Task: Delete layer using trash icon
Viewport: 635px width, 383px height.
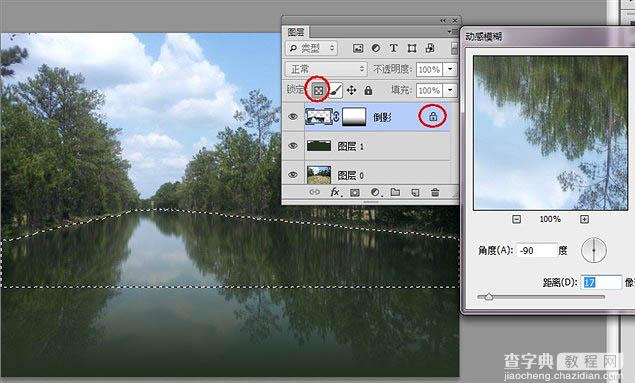Action: point(435,192)
